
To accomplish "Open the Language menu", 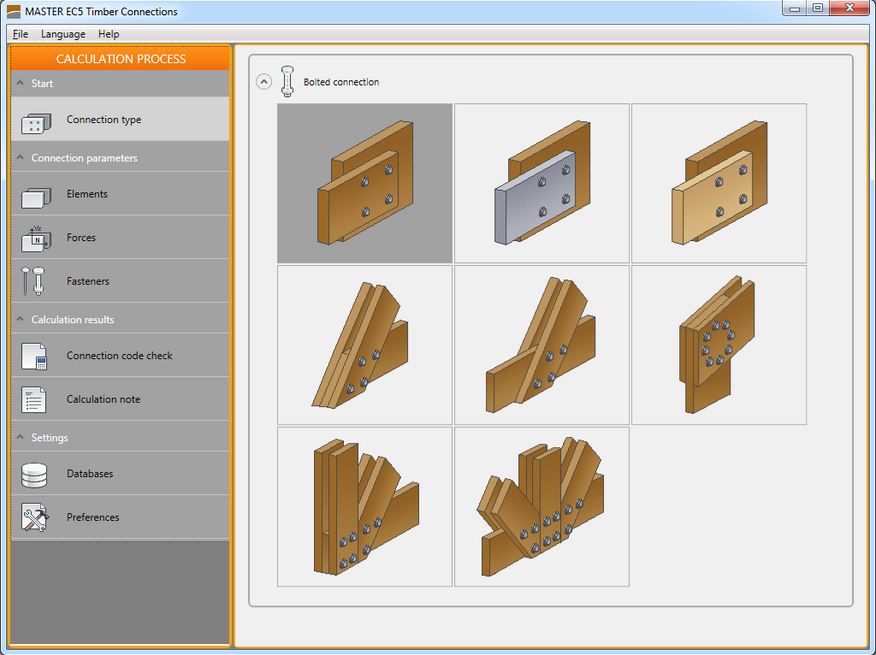I will tap(63, 34).
